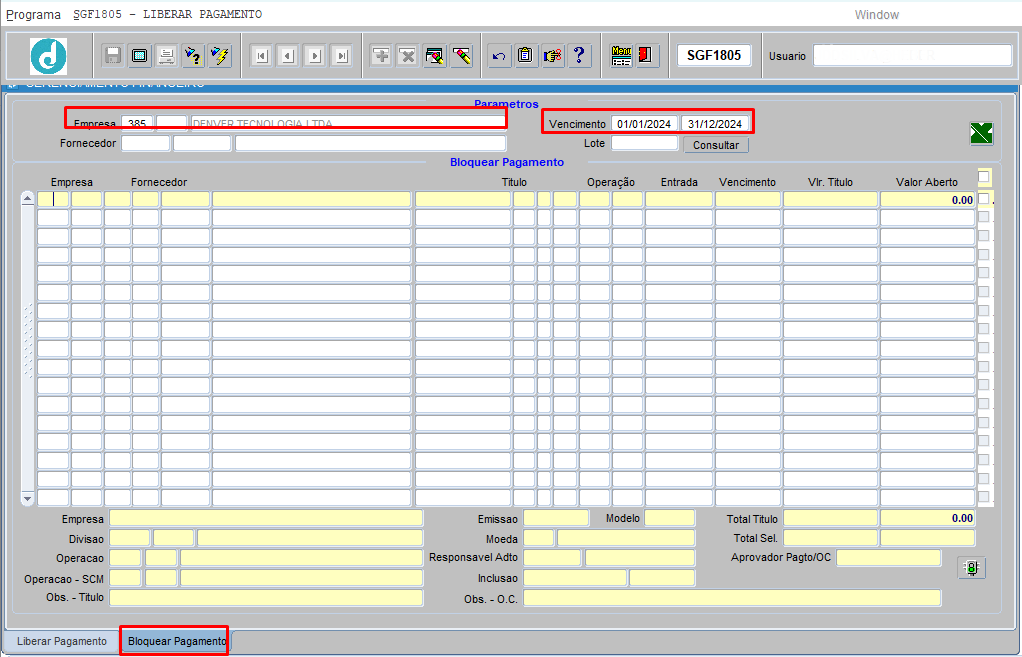Open the Menu icon in toolbar

621,56
